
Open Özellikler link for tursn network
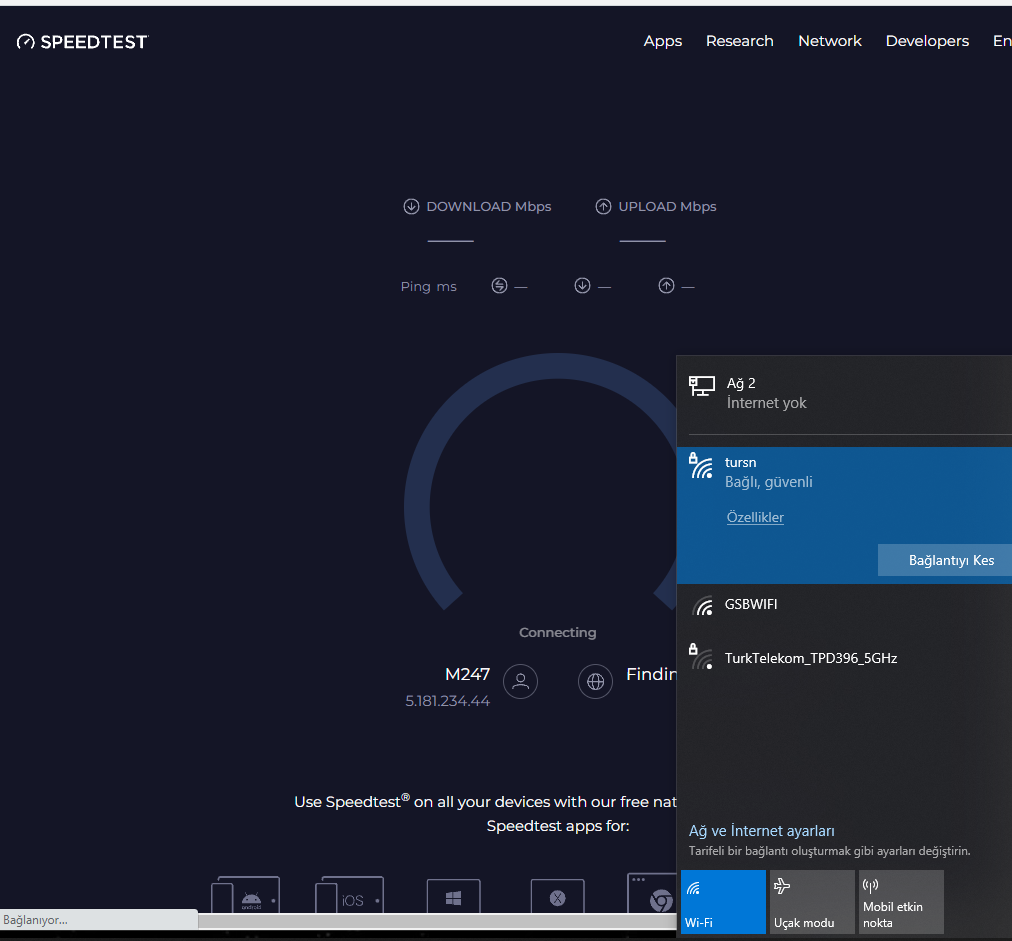(x=754, y=517)
